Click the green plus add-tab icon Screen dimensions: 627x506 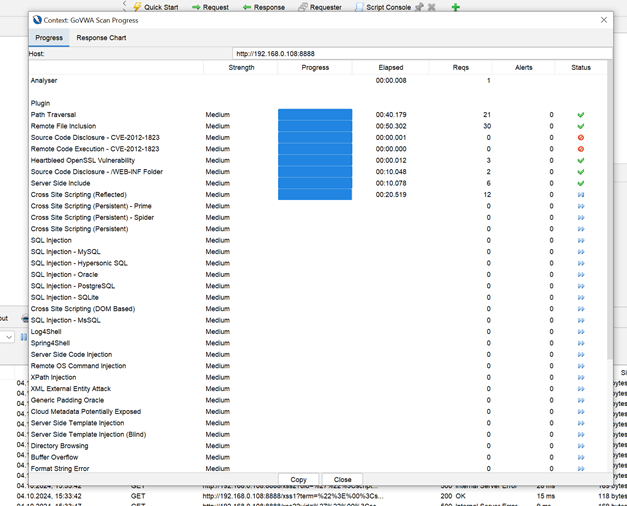coord(455,7)
